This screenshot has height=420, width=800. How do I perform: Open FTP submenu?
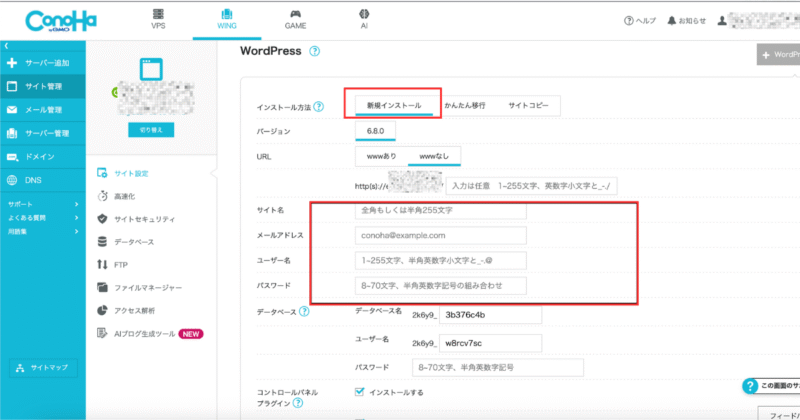113,264
